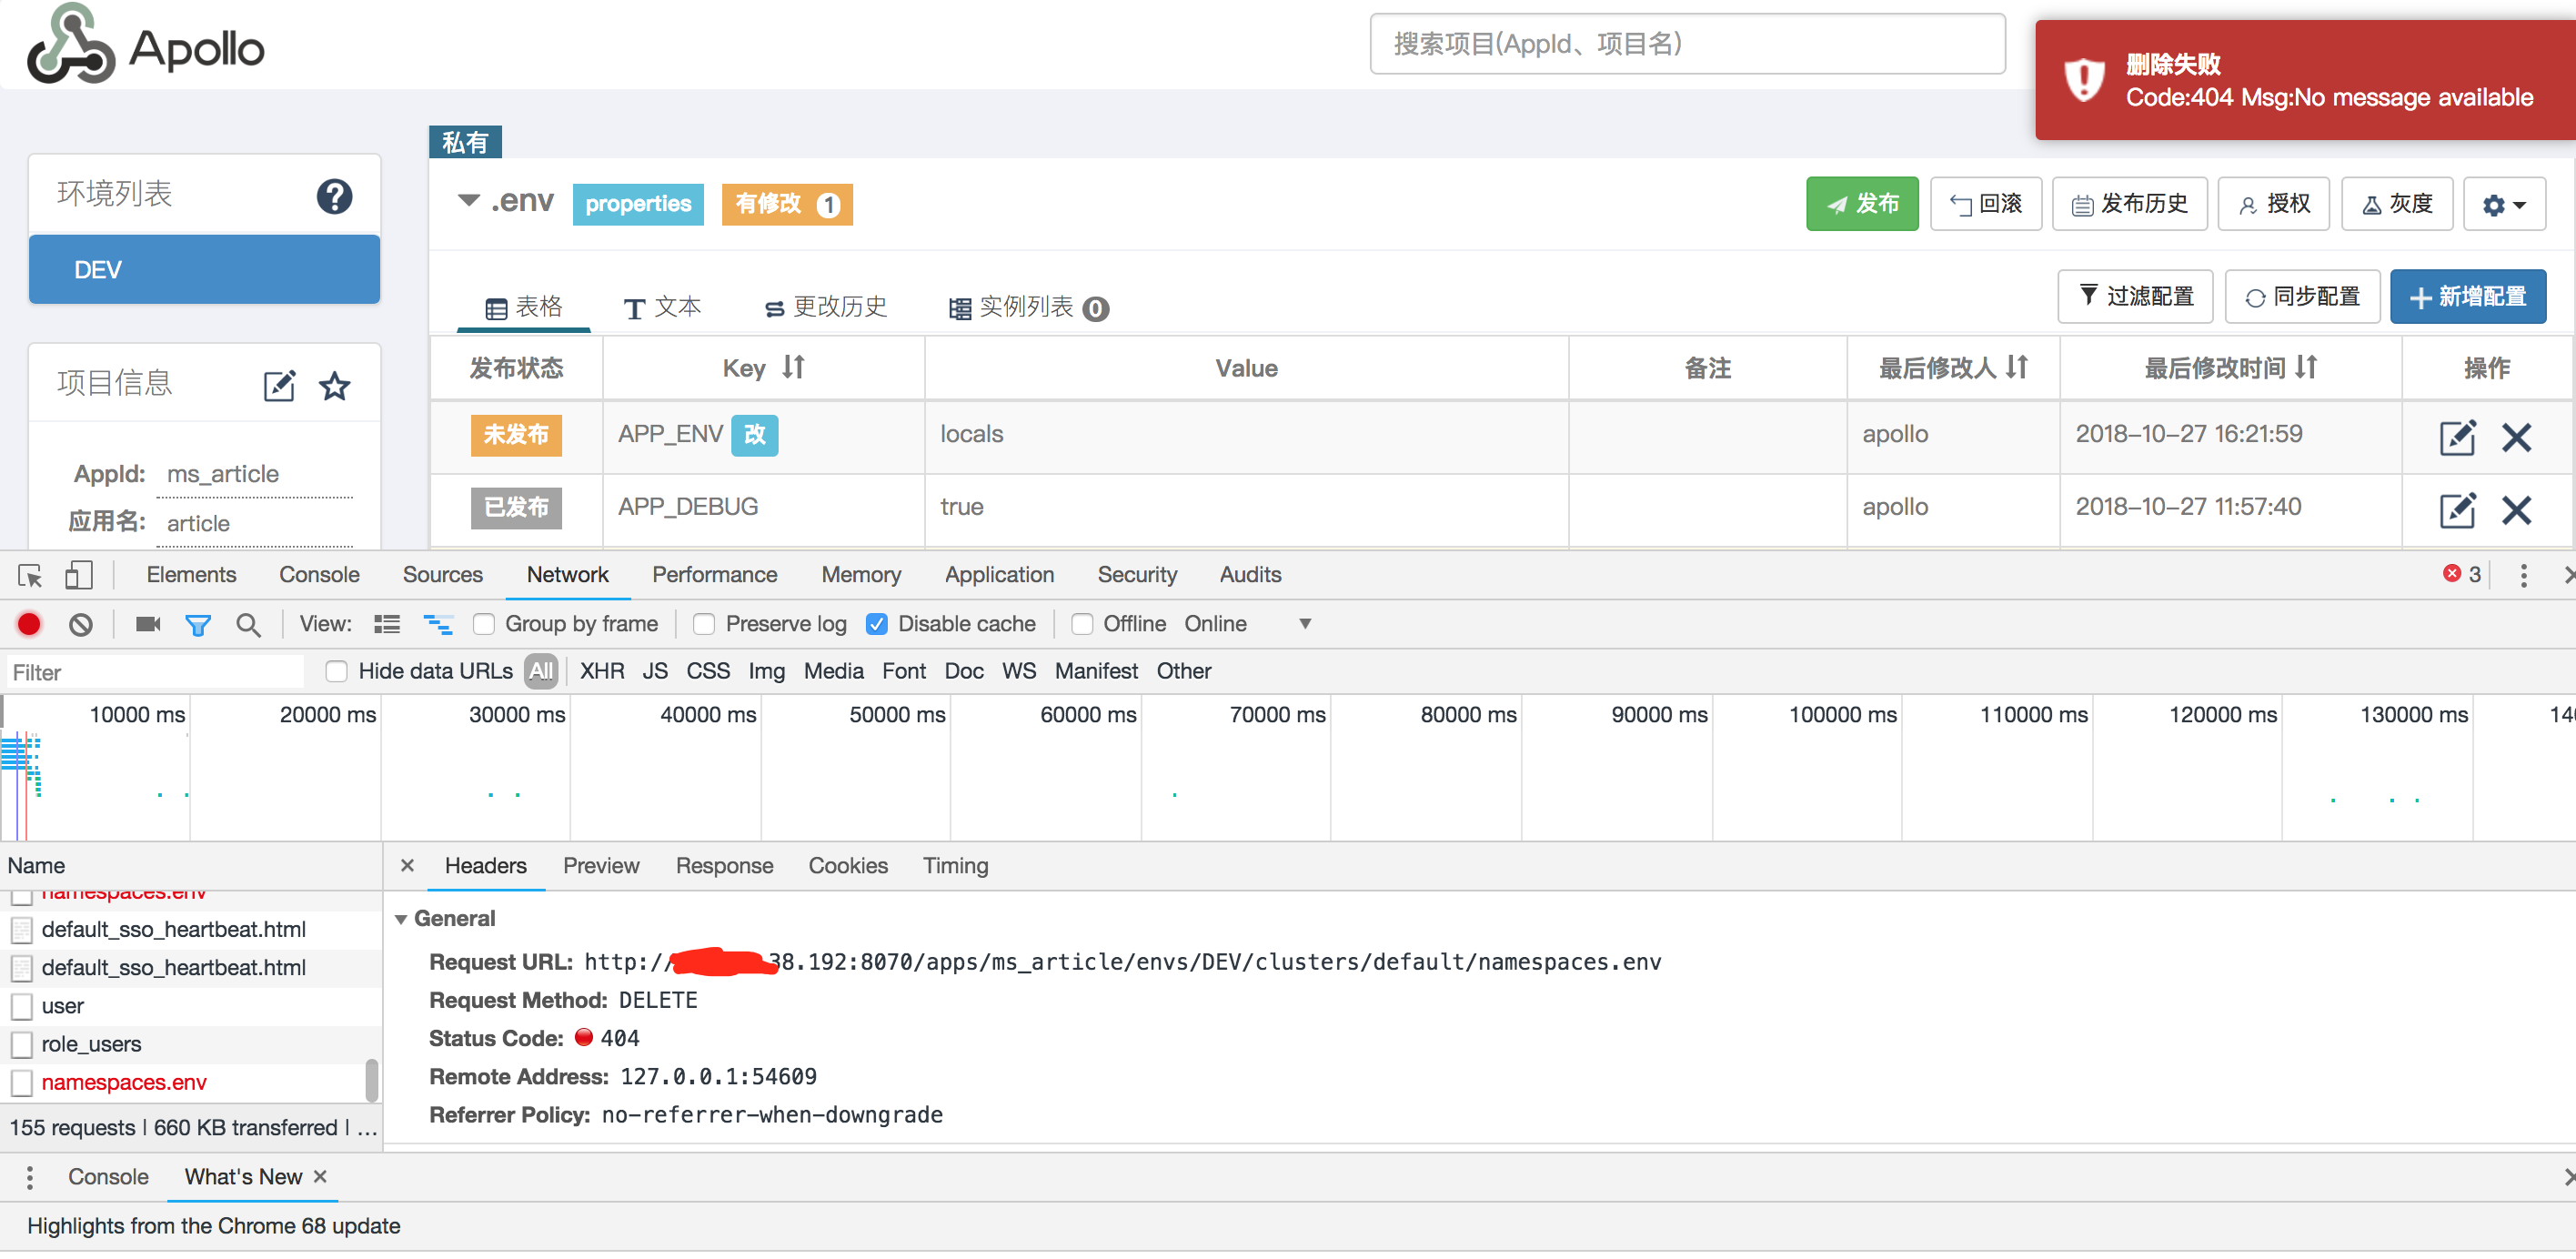The image size is (2576, 1259).
Task: Uncheck the Disable cache option
Action: click(877, 623)
